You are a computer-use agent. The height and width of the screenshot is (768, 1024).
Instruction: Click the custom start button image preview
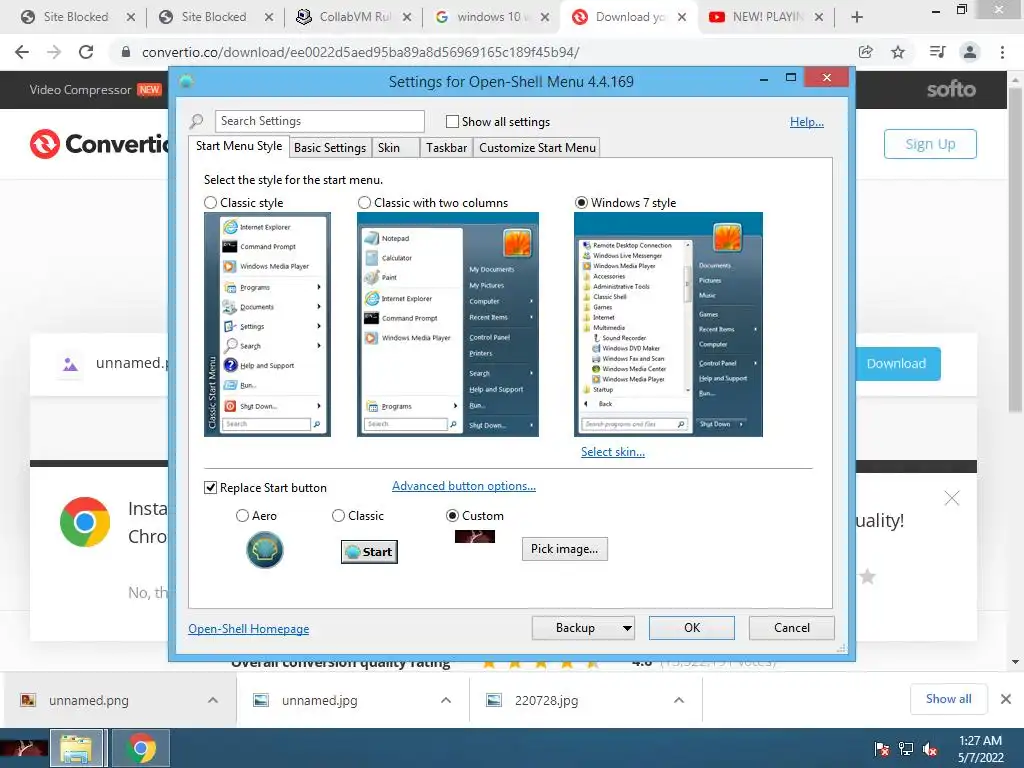coord(475,537)
